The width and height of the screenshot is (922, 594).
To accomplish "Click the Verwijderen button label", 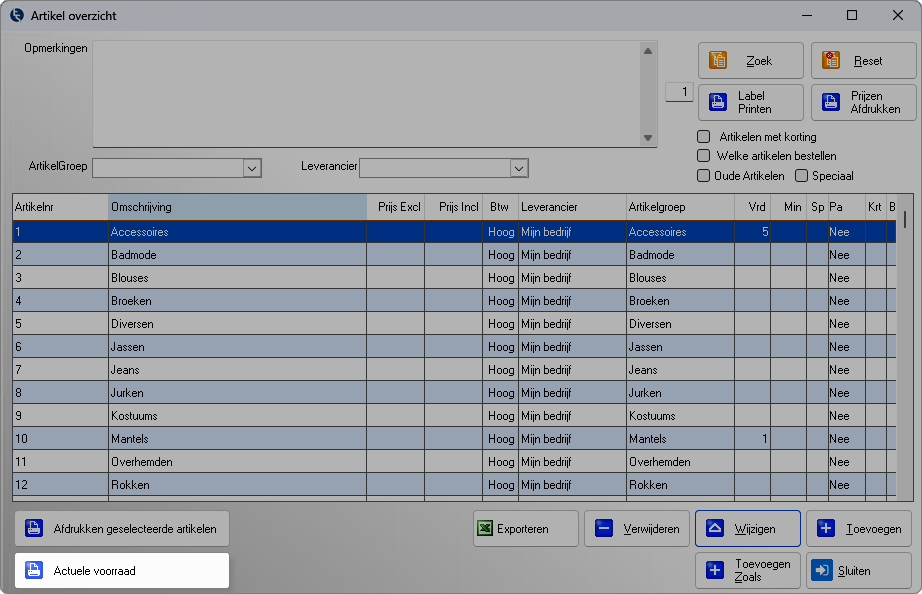I will click(652, 529).
